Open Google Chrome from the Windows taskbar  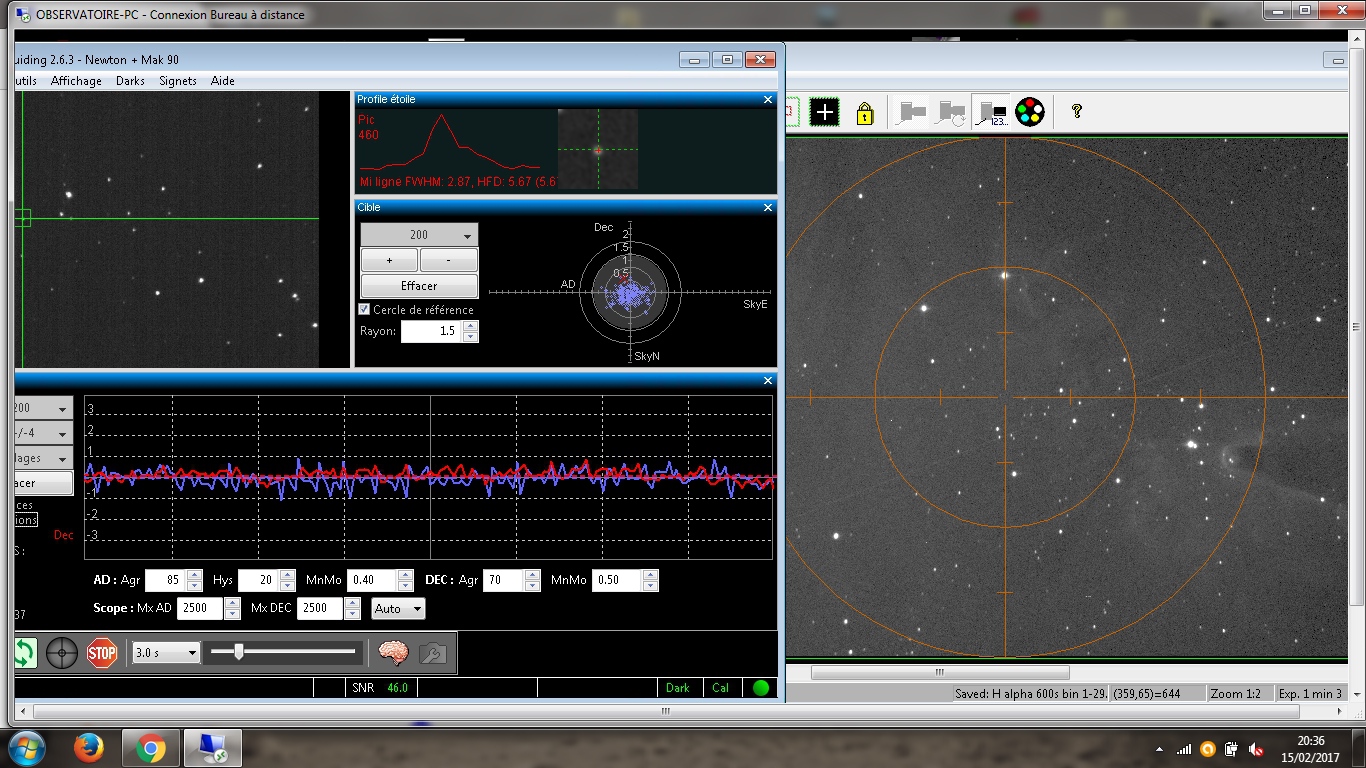coord(151,748)
